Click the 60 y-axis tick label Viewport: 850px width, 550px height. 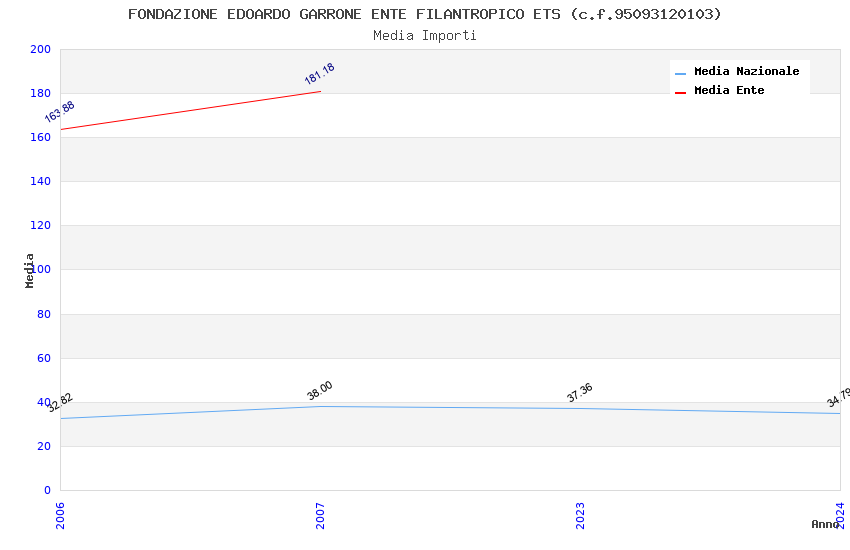[x=44, y=358]
